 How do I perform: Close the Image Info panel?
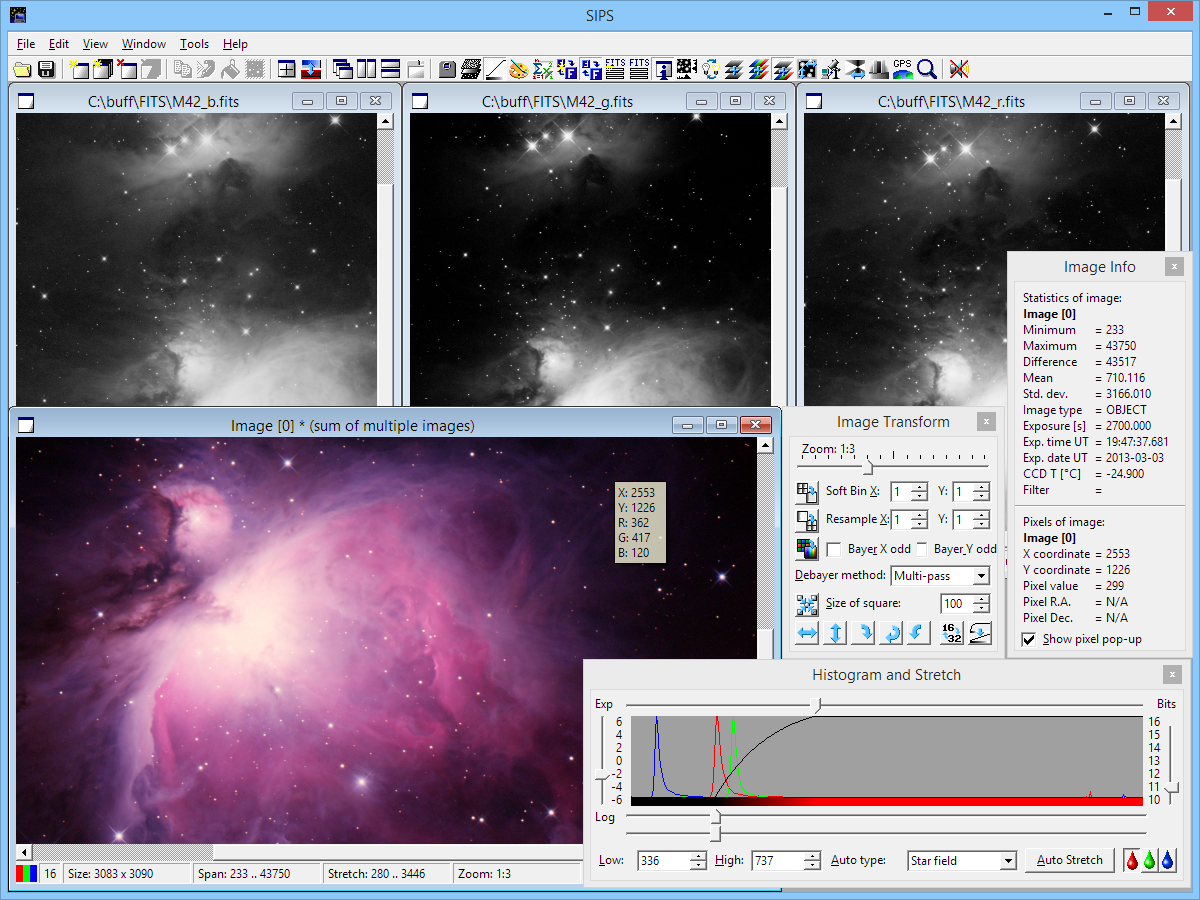coord(1173,267)
